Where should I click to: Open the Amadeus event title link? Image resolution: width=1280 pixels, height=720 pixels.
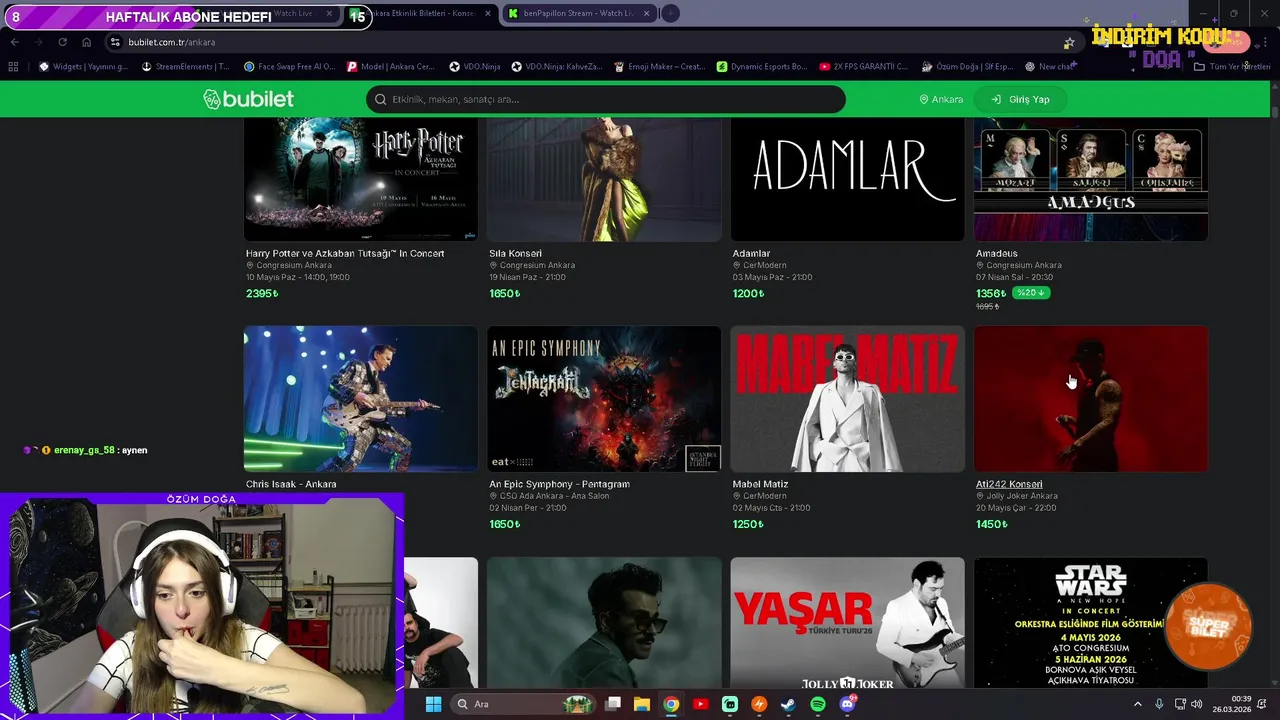996,253
